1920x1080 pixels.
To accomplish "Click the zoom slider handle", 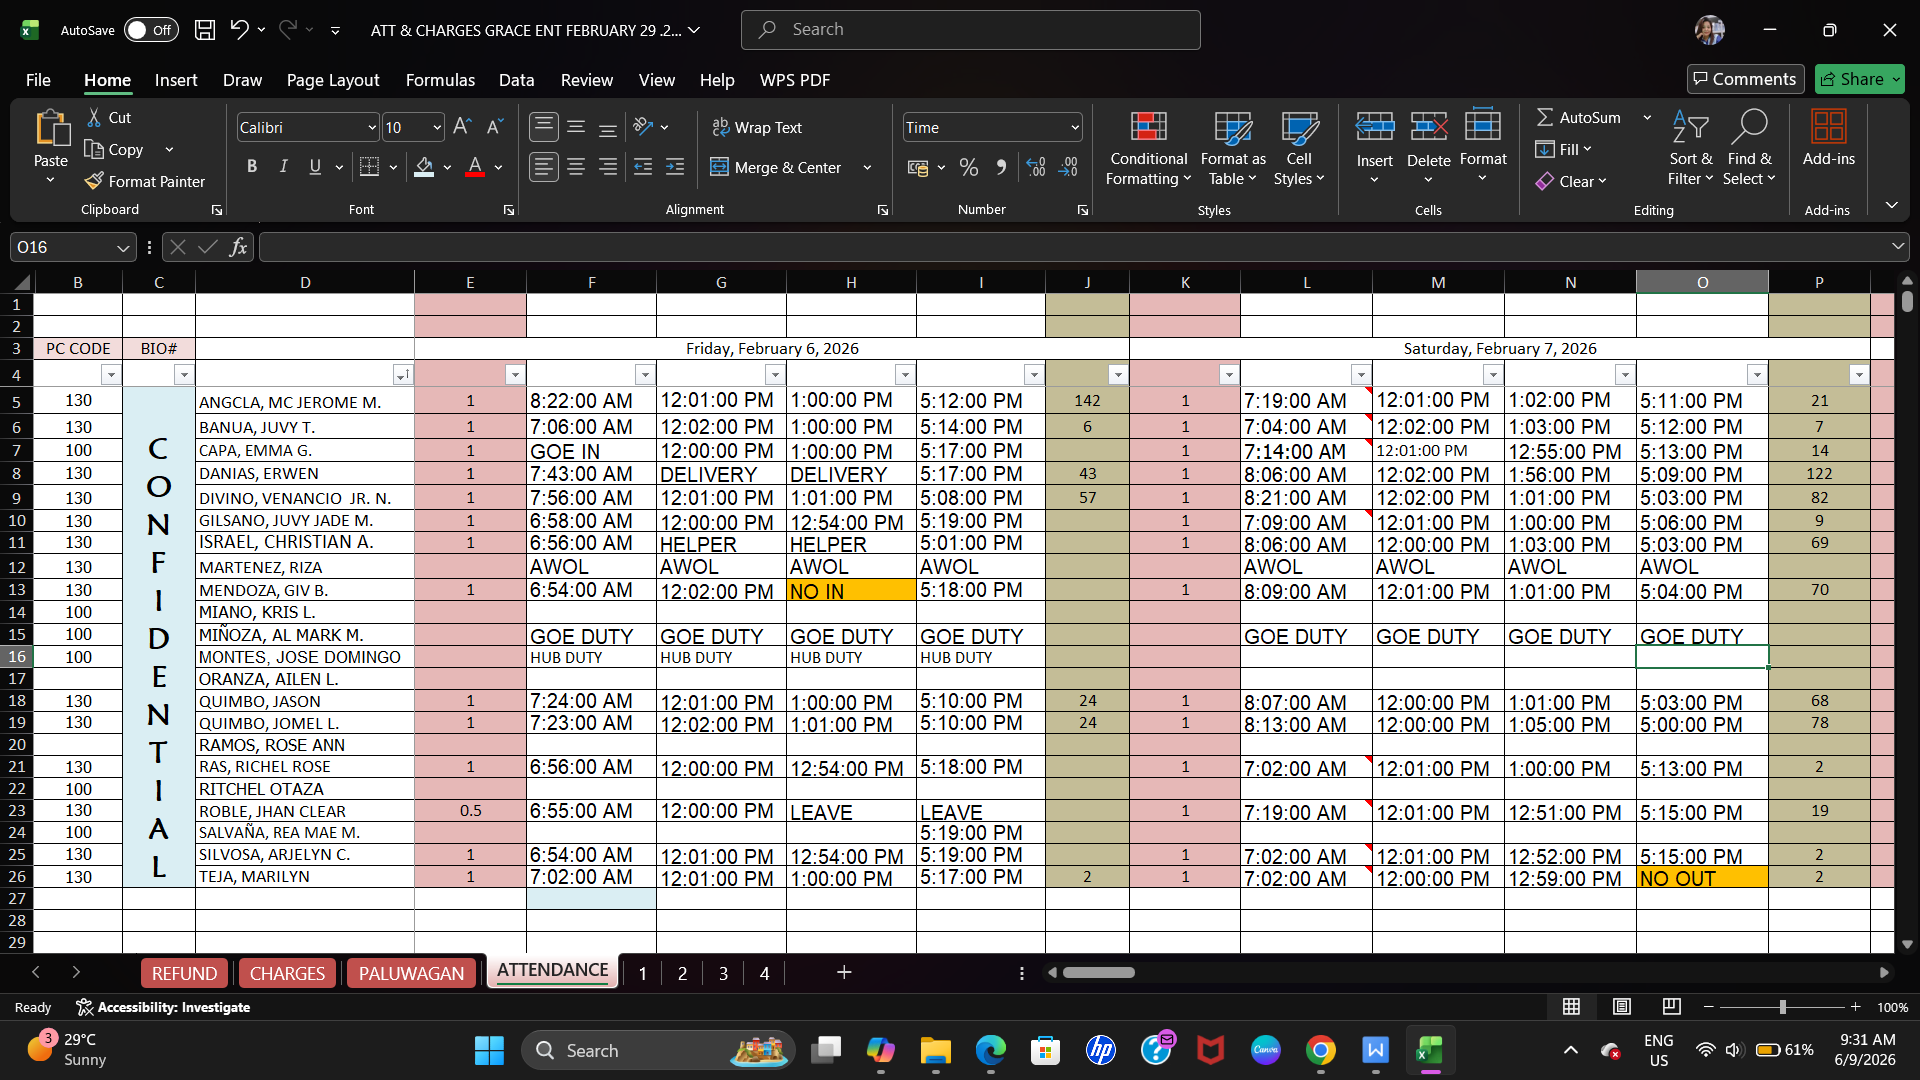I will click(x=1782, y=1007).
